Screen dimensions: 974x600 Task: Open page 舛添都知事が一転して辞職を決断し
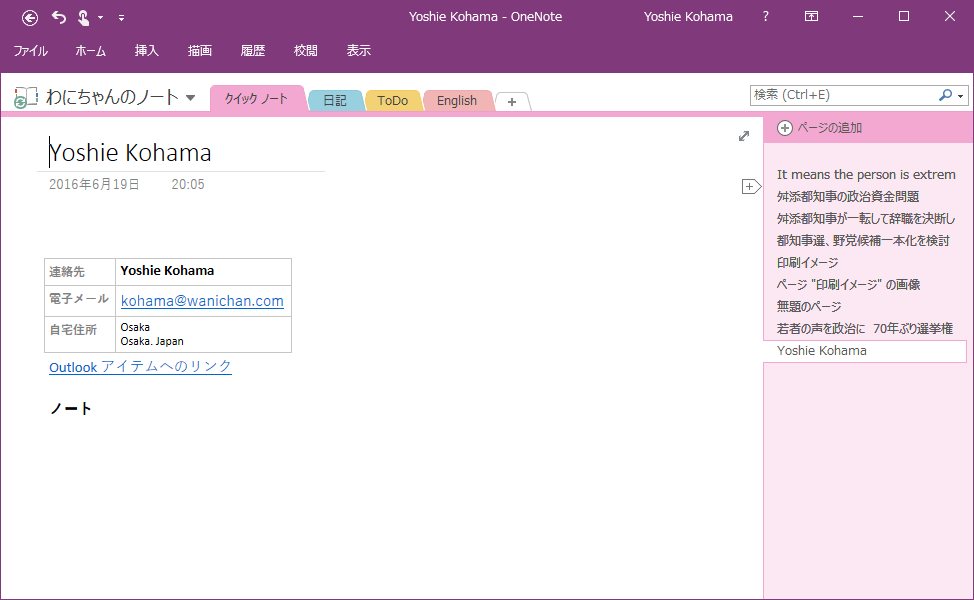[865, 219]
